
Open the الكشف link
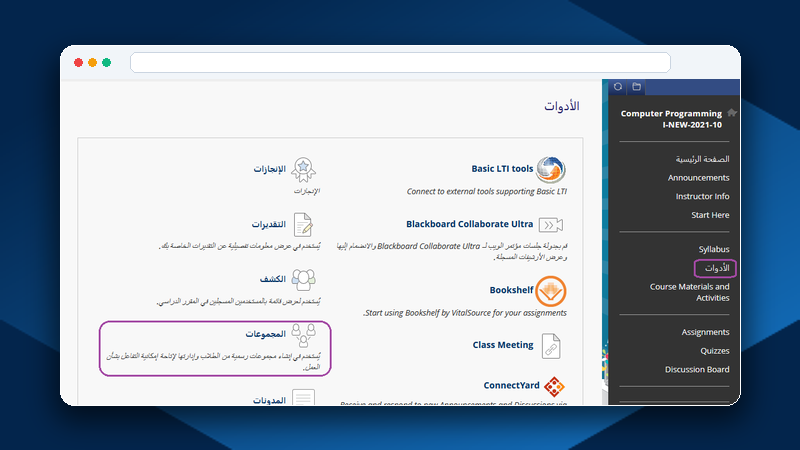(273, 279)
